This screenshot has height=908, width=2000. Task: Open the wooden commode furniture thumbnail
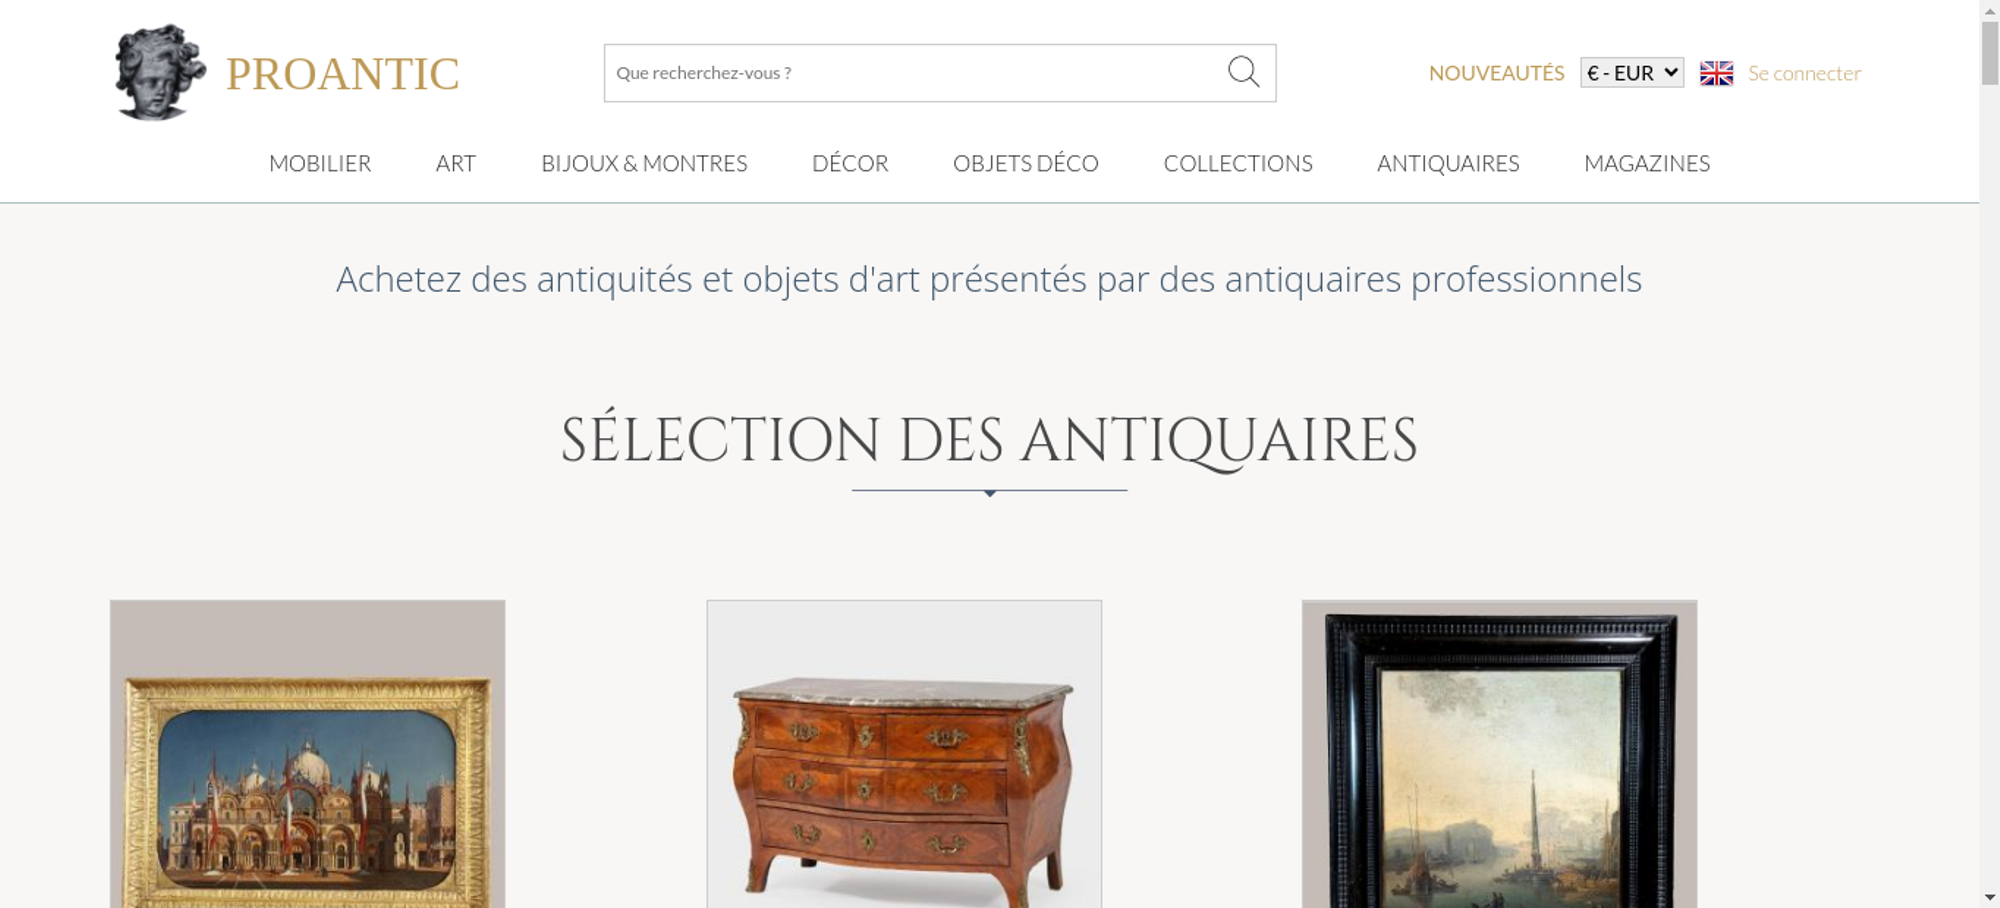point(904,754)
